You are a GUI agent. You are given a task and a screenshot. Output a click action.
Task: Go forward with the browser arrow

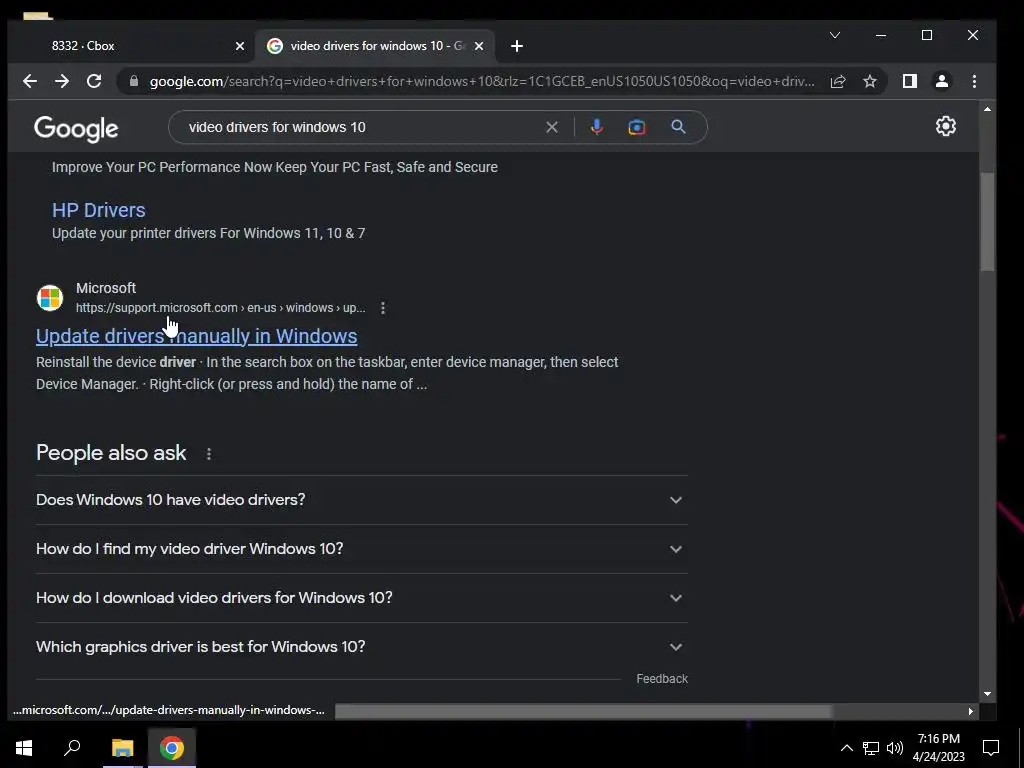(x=62, y=81)
